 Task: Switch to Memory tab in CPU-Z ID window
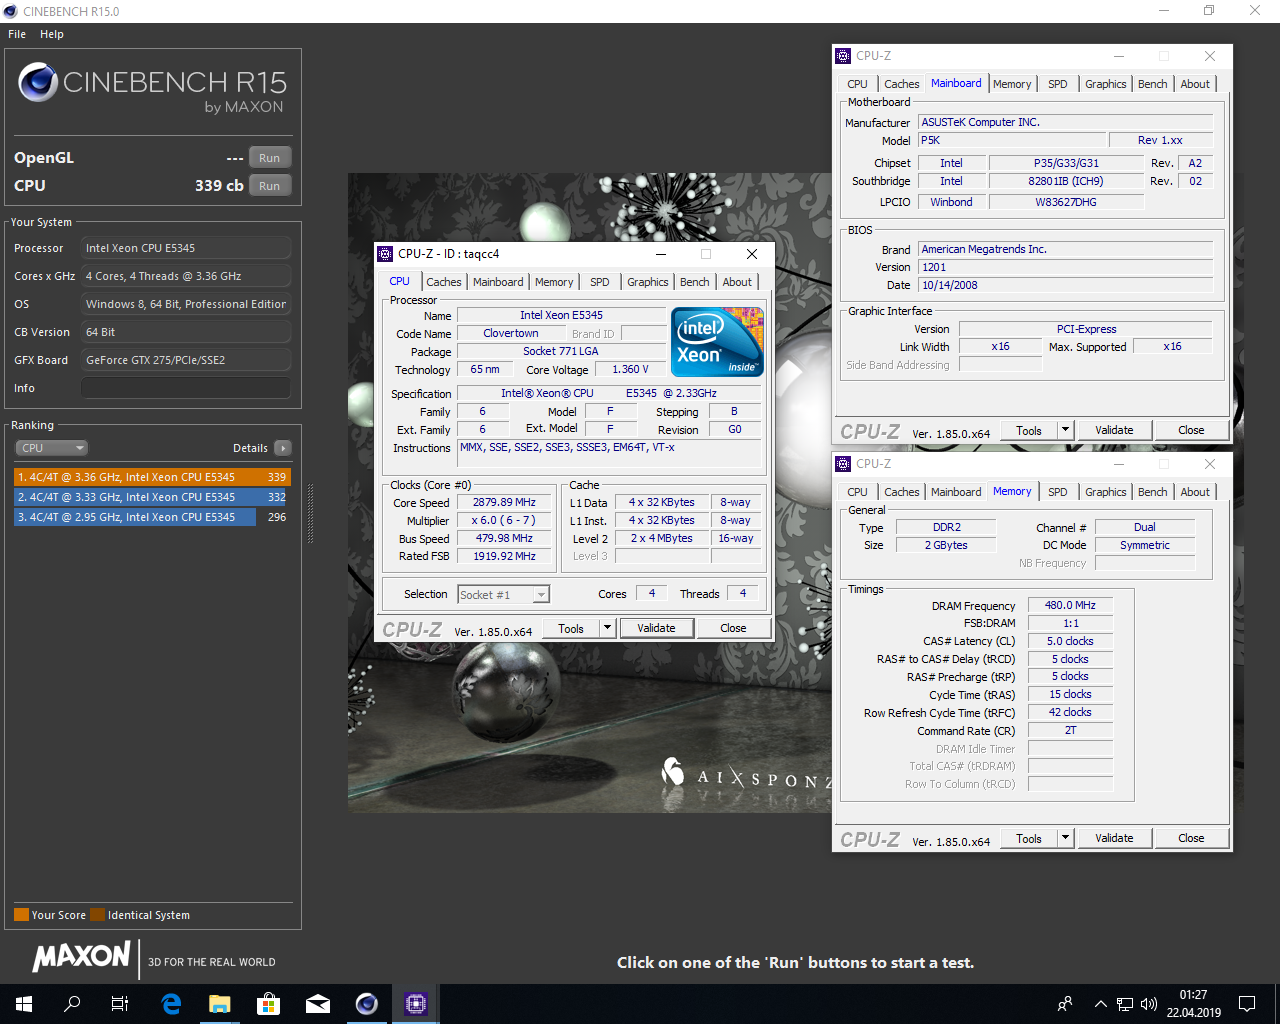[x=554, y=282]
